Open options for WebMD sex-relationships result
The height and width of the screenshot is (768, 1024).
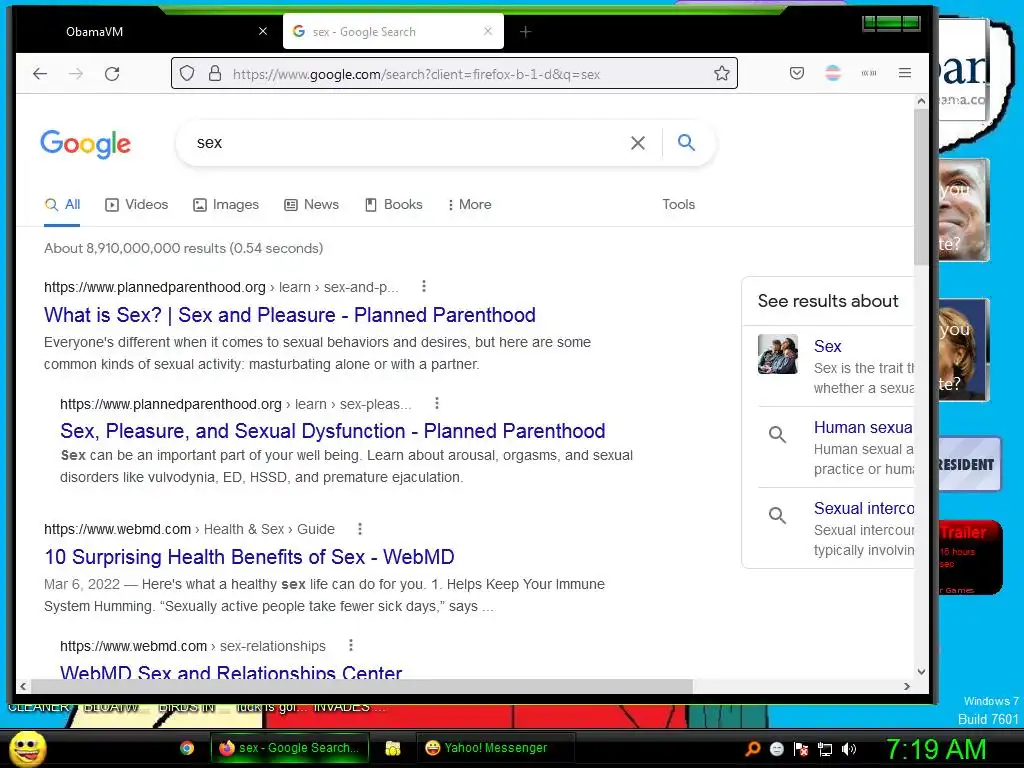pos(351,645)
